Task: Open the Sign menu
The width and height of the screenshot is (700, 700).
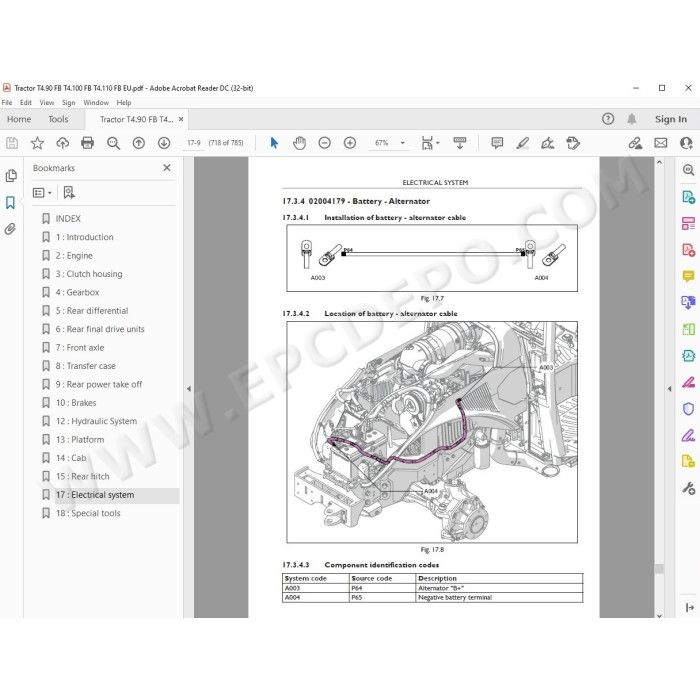Action: coord(68,102)
